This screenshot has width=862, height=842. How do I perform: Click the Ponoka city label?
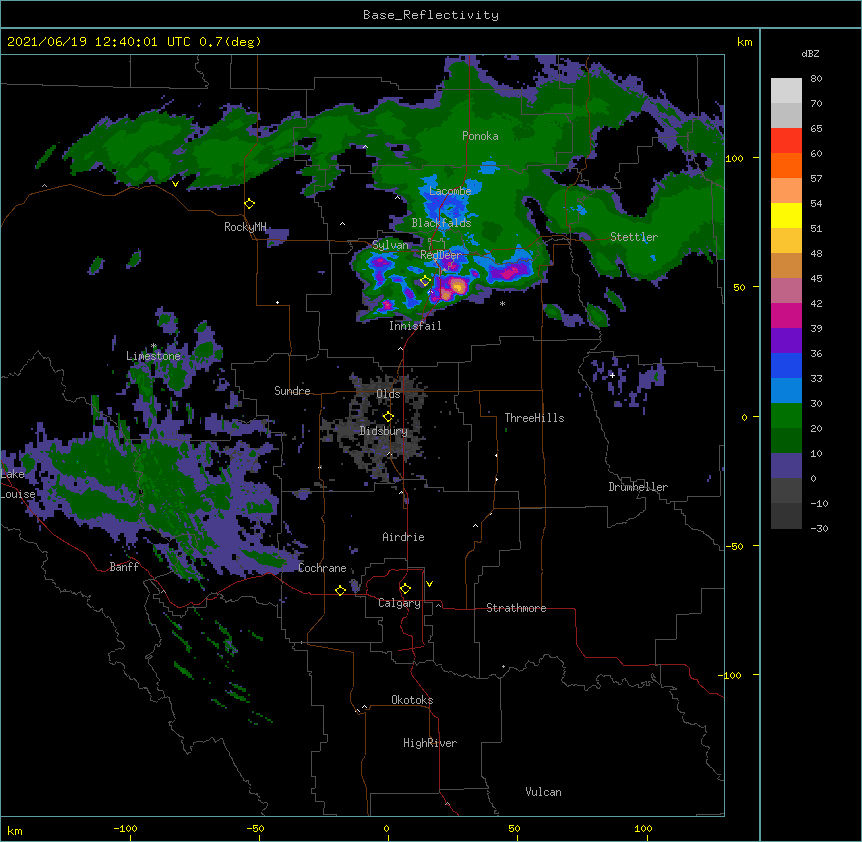click(x=480, y=136)
